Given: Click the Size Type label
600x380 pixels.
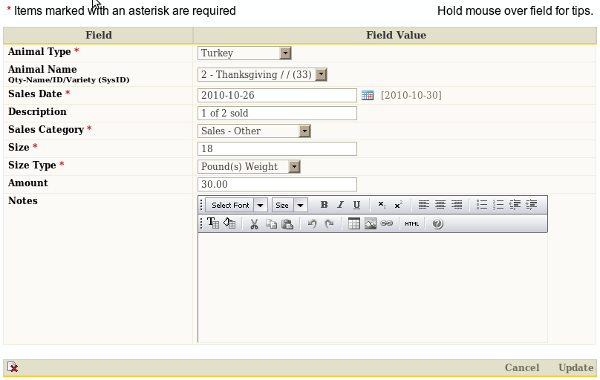Looking at the screenshot, I should click(32, 165).
